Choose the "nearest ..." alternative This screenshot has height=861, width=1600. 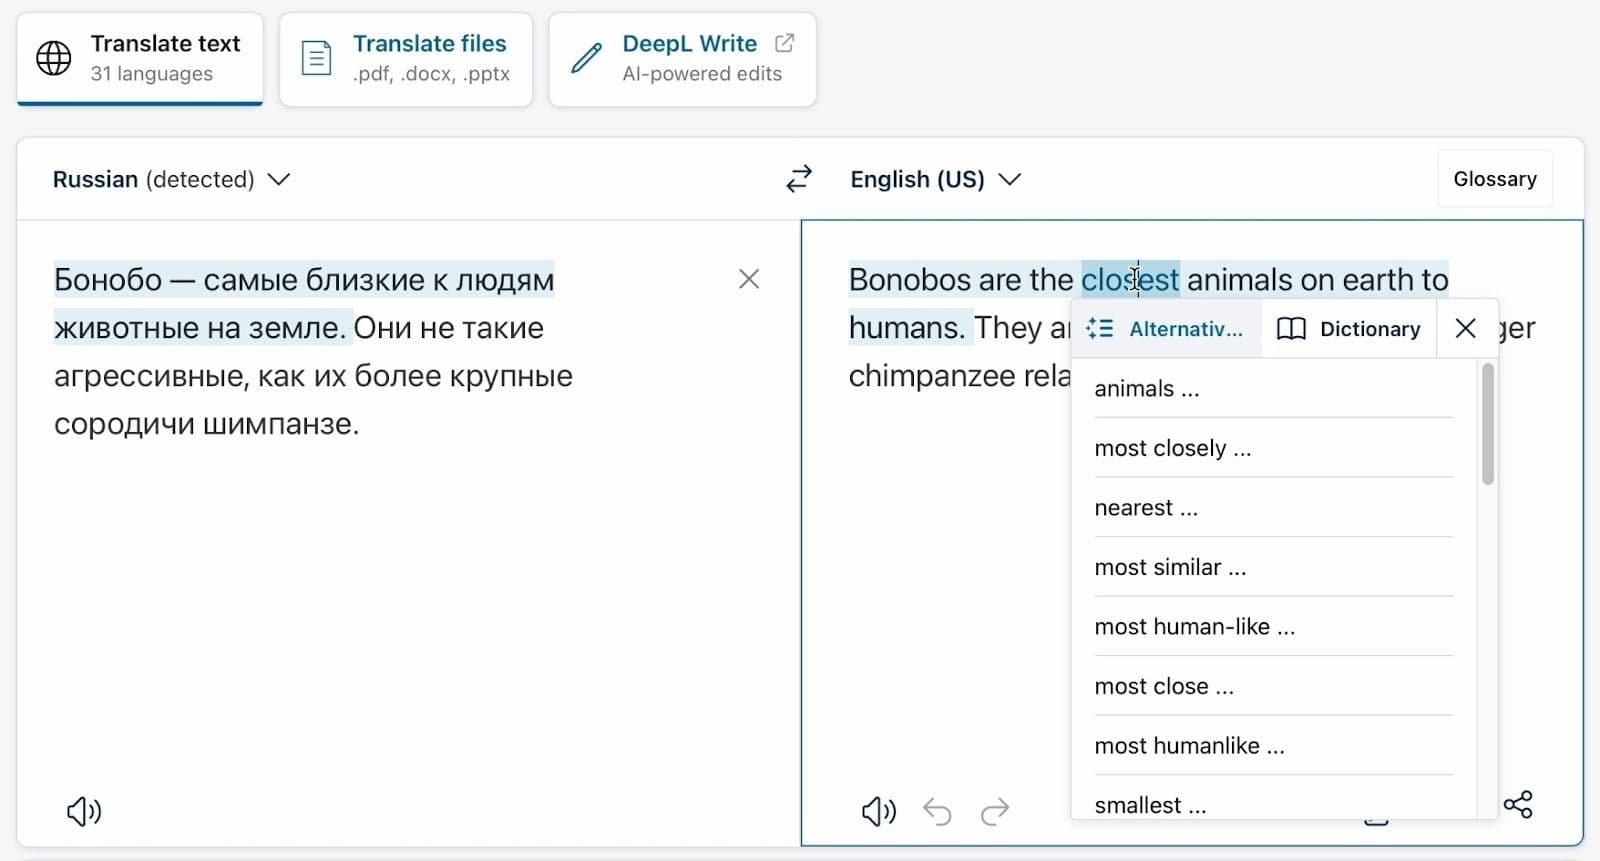[1146, 508]
